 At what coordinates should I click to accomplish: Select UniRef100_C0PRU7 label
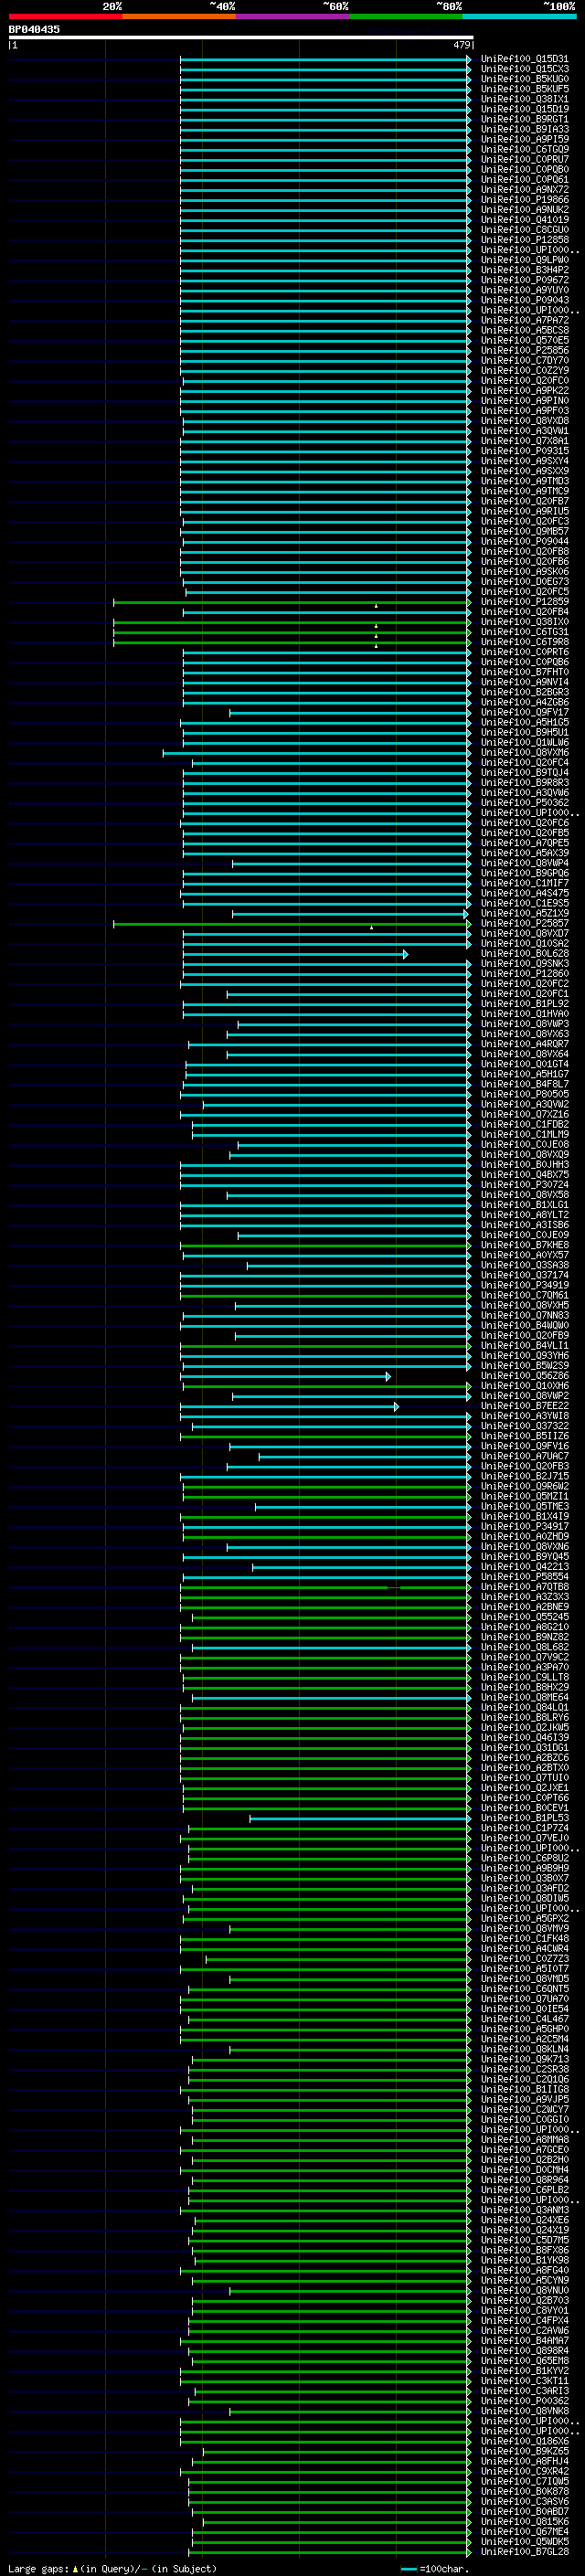click(x=525, y=160)
